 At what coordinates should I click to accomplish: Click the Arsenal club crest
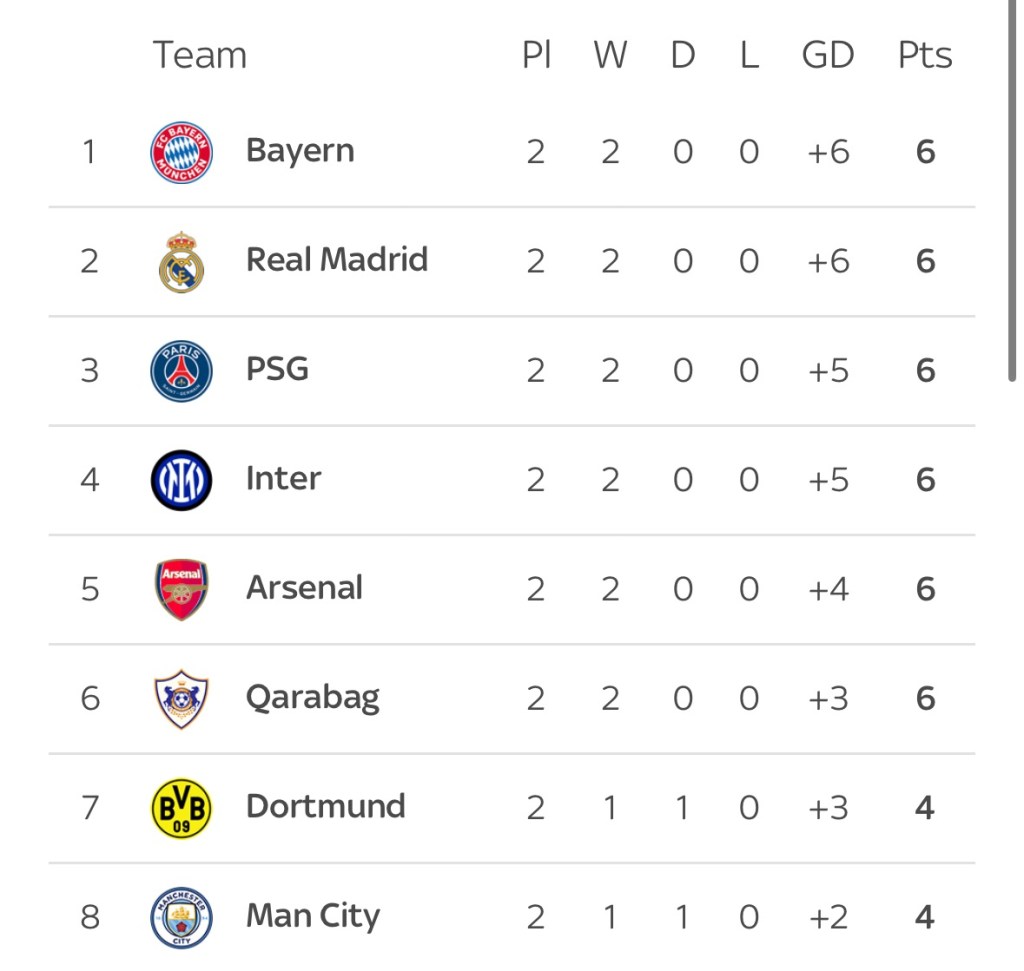pos(181,588)
